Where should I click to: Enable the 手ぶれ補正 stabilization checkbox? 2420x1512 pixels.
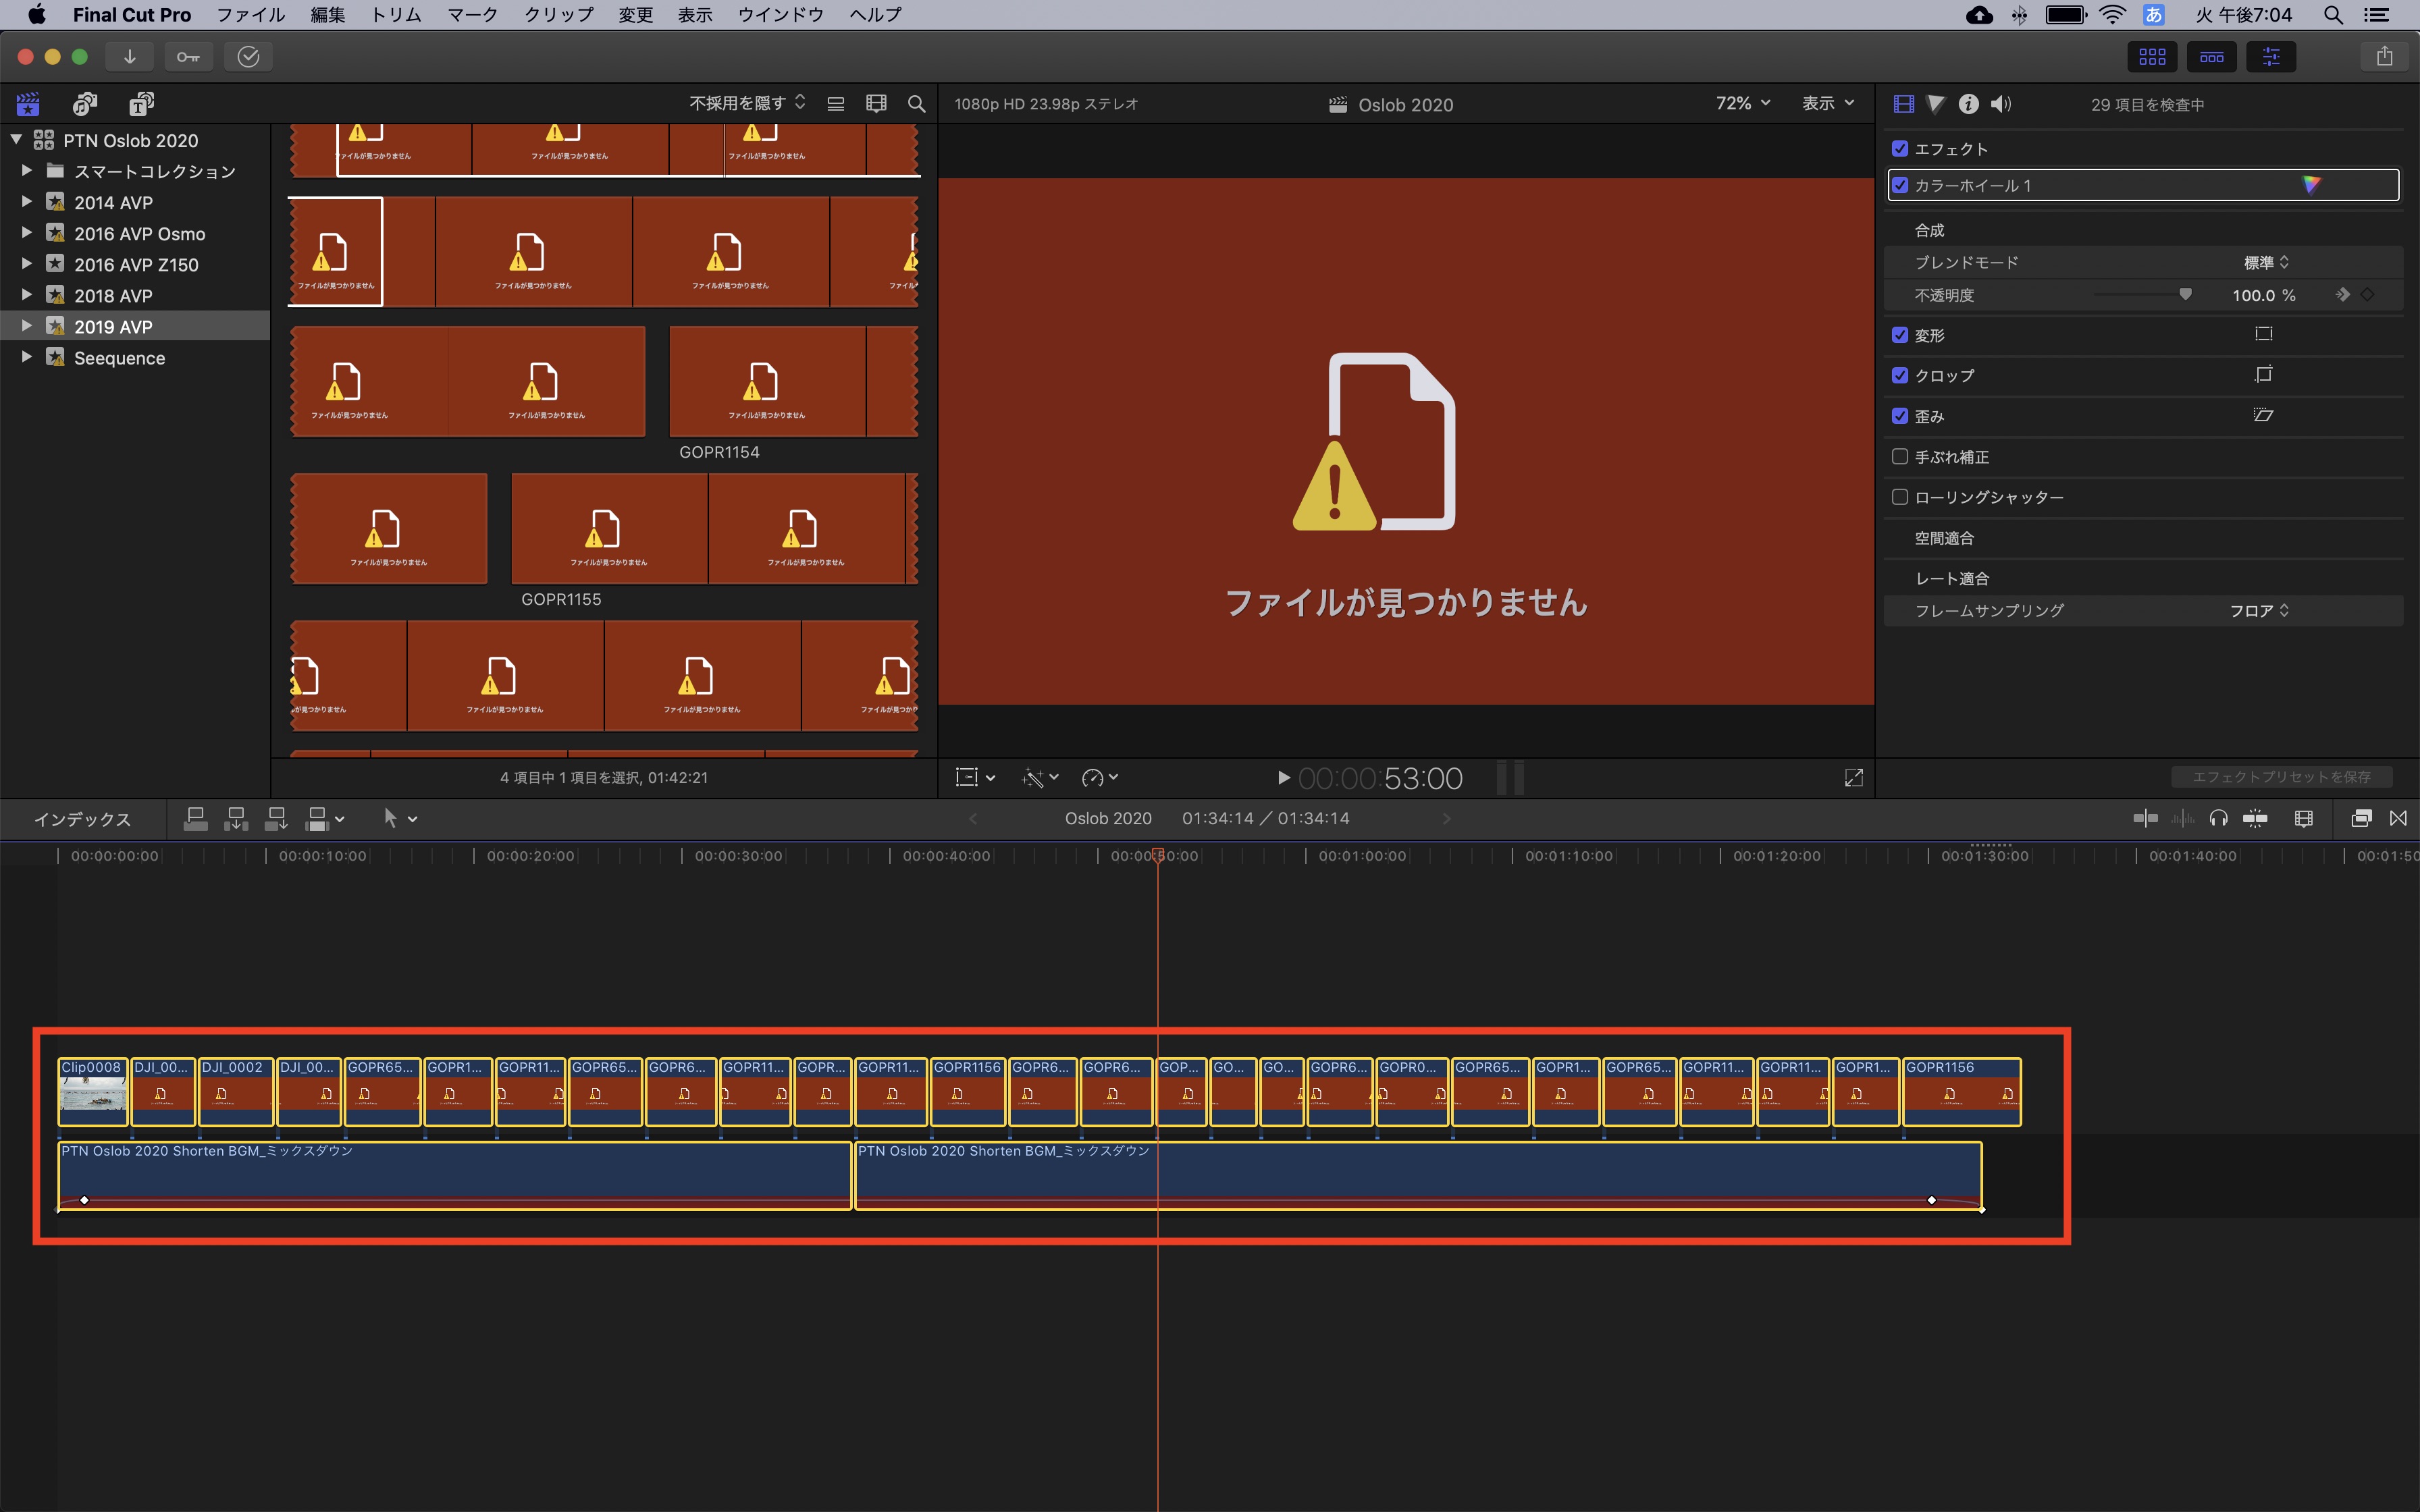1900,457
